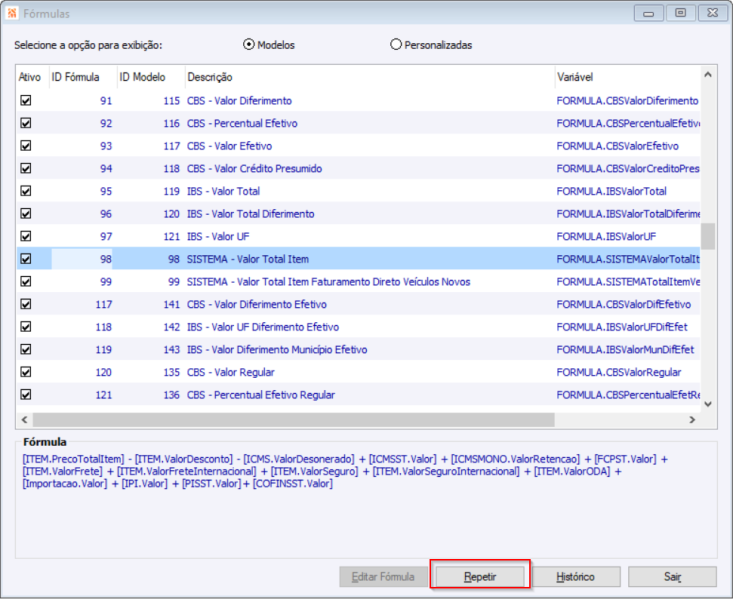The image size is (733, 599).
Task: Click the list scroll up arrow
Action: [x=708, y=74]
